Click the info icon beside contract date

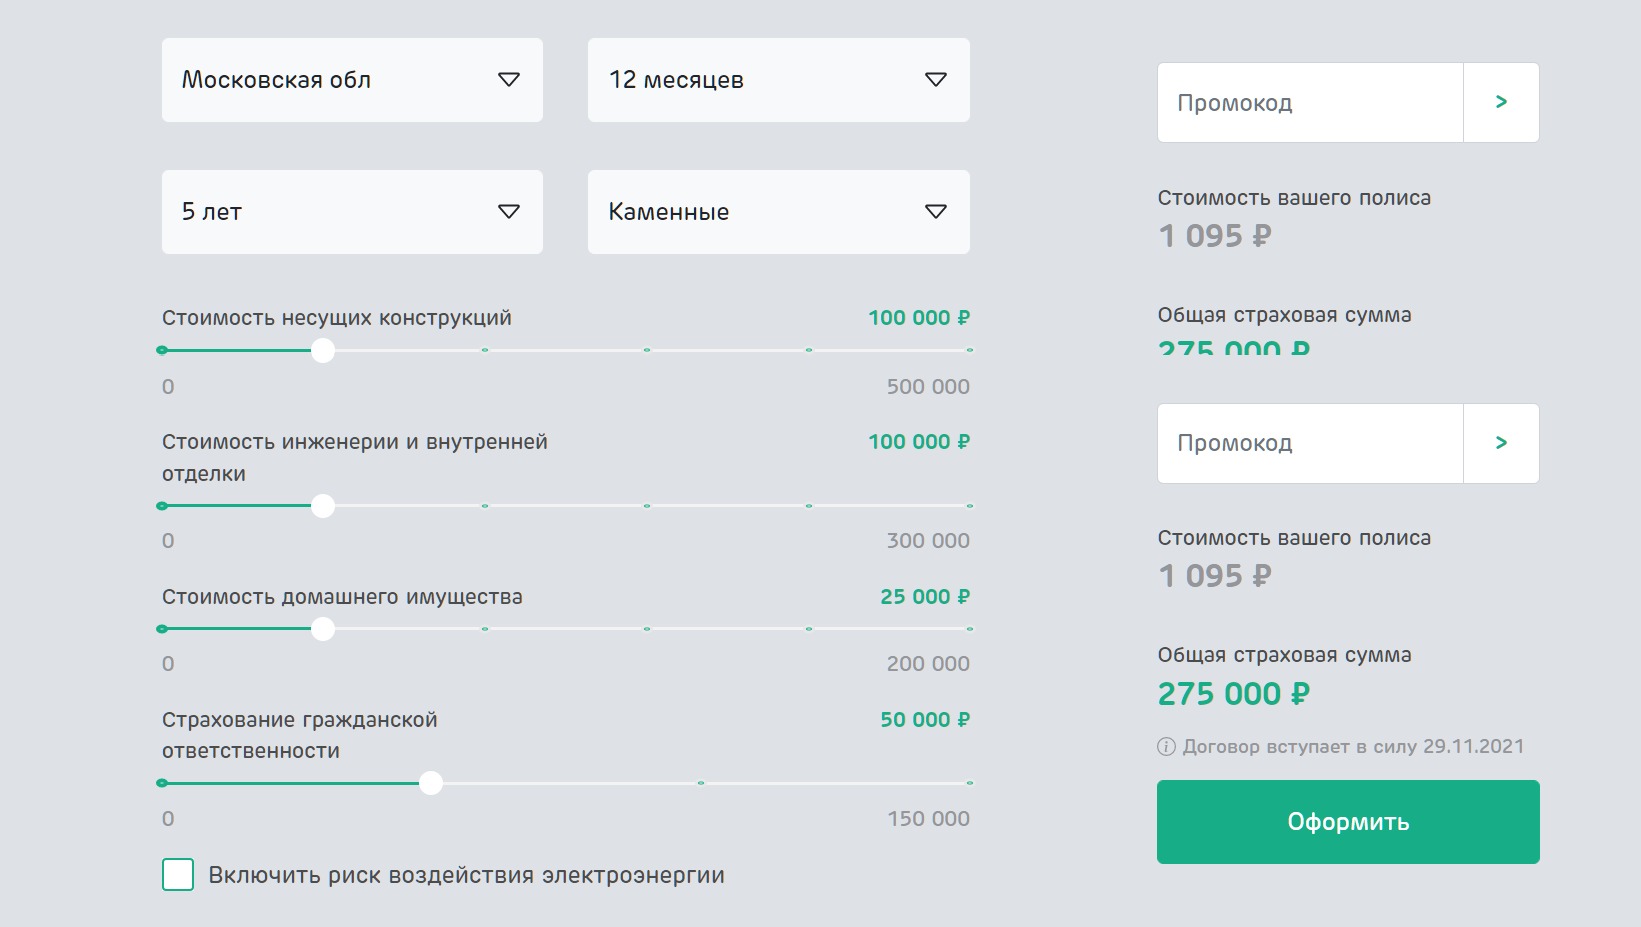coord(1166,746)
